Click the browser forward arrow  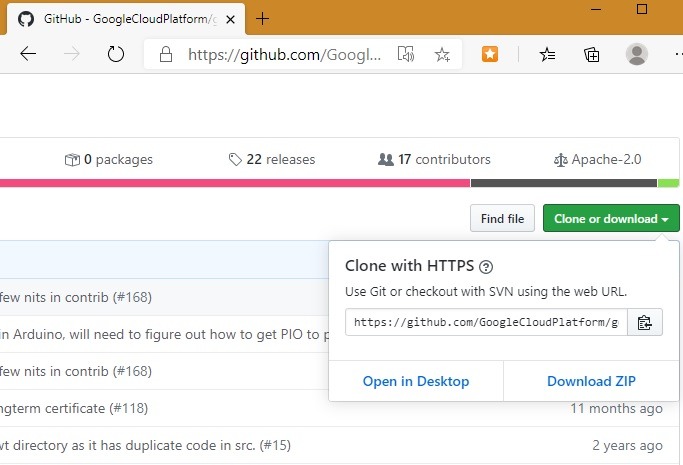click(x=72, y=54)
